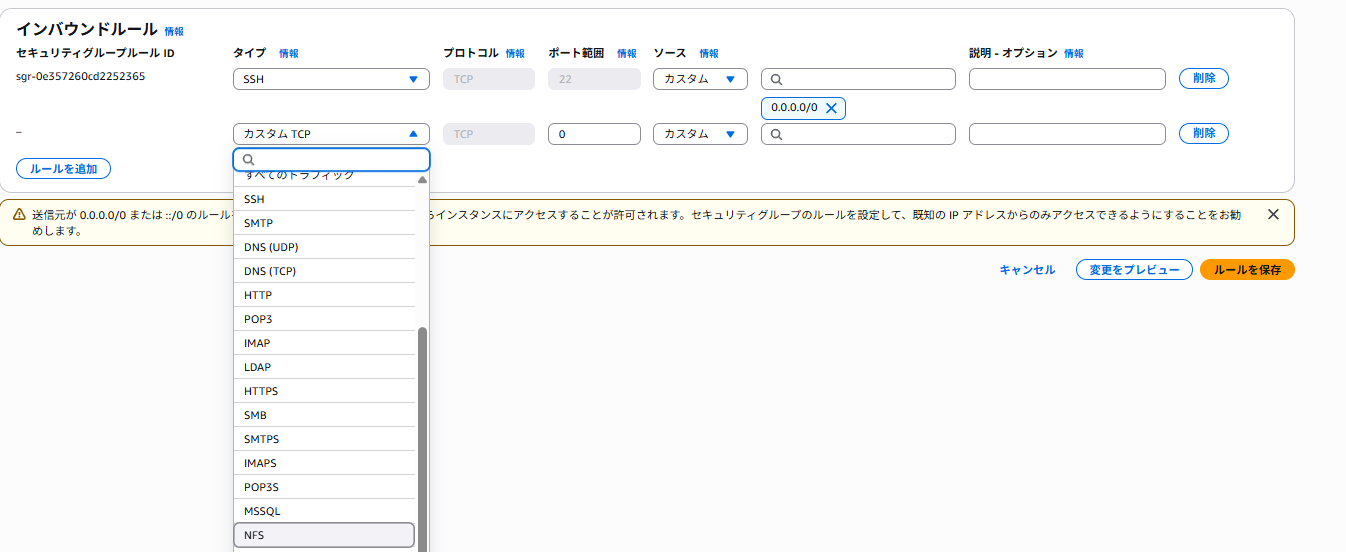The image size is (1346, 552).
Task: Select SMTP from the type list
Action: point(324,223)
